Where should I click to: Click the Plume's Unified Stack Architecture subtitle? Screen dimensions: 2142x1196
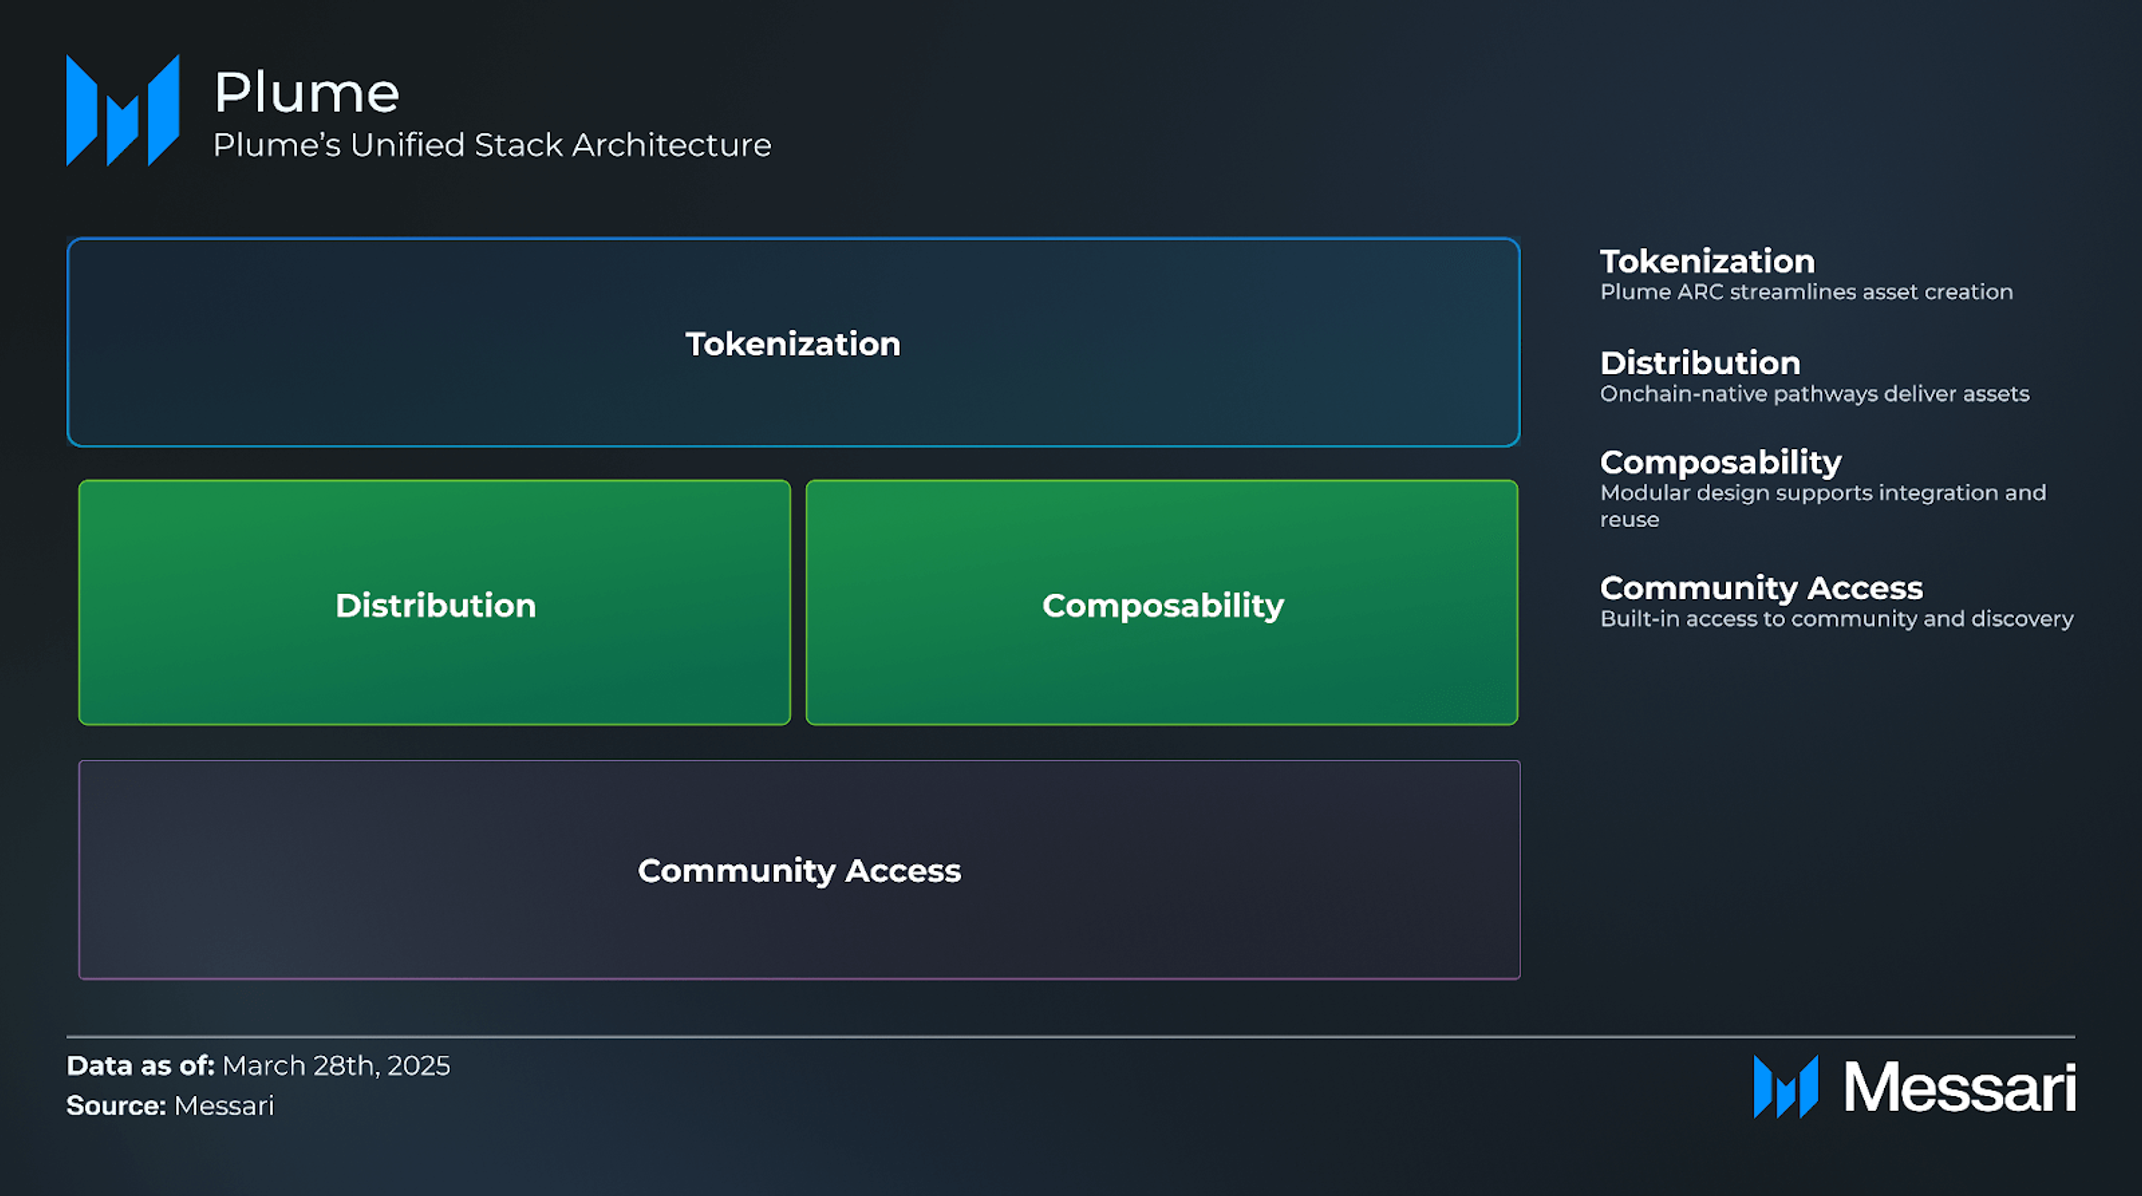(492, 145)
